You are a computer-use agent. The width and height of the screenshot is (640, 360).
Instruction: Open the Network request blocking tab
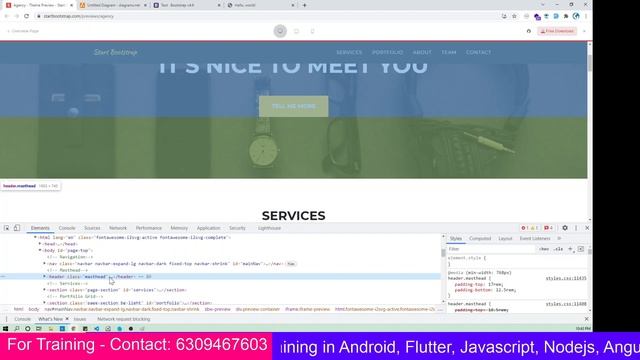(x=124, y=319)
